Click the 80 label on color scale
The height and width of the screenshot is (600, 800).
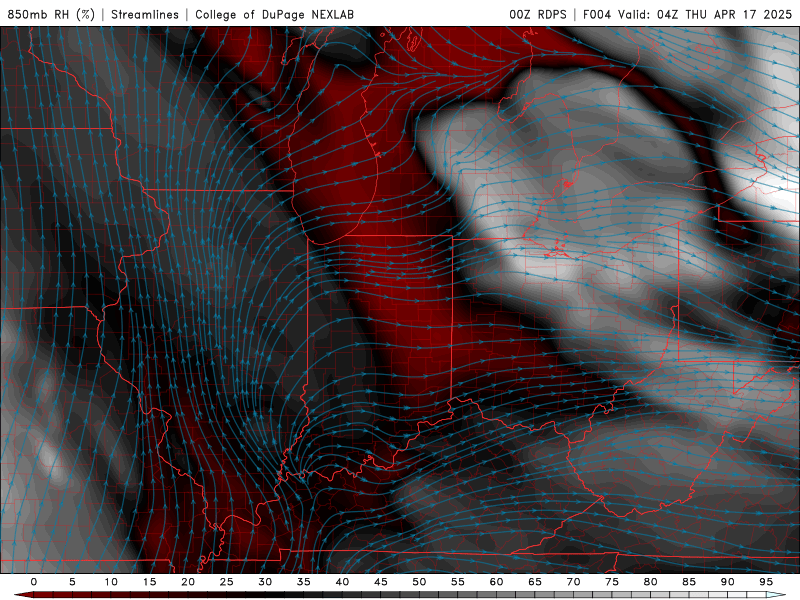tap(651, 582)
